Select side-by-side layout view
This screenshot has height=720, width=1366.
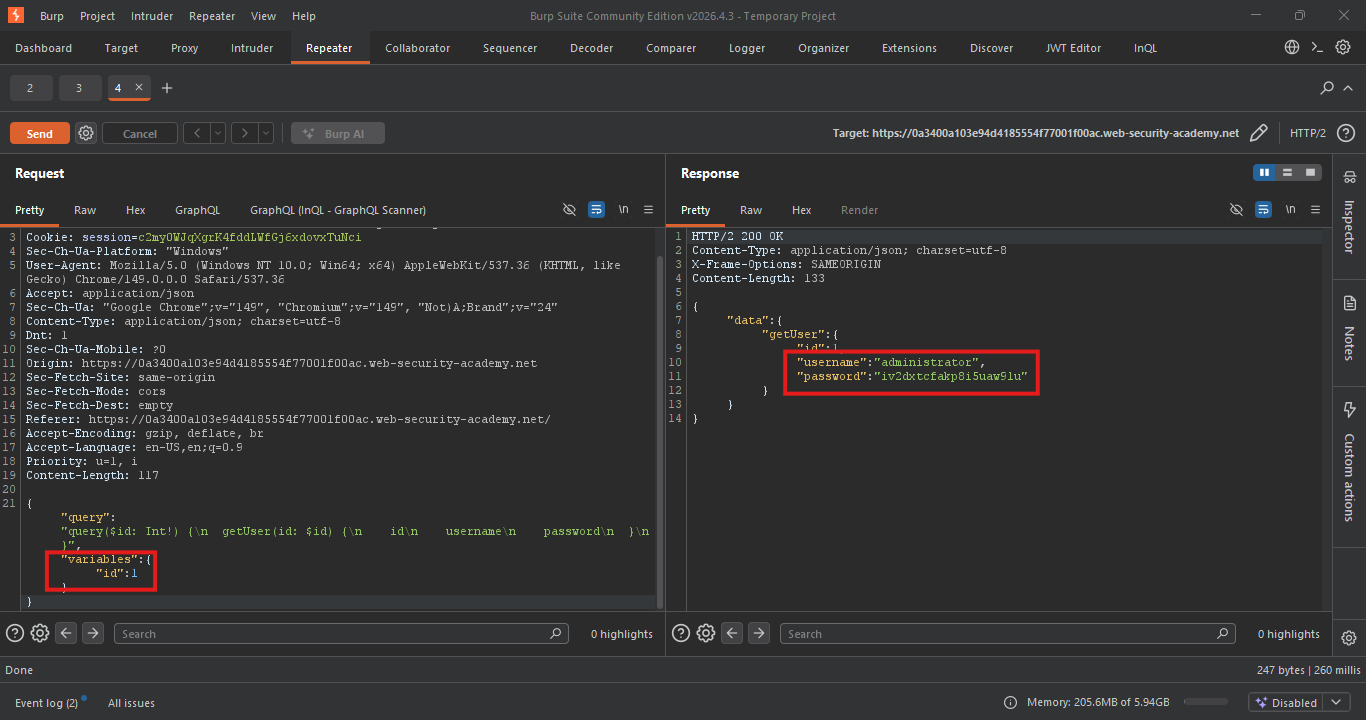coord(1265,173)
